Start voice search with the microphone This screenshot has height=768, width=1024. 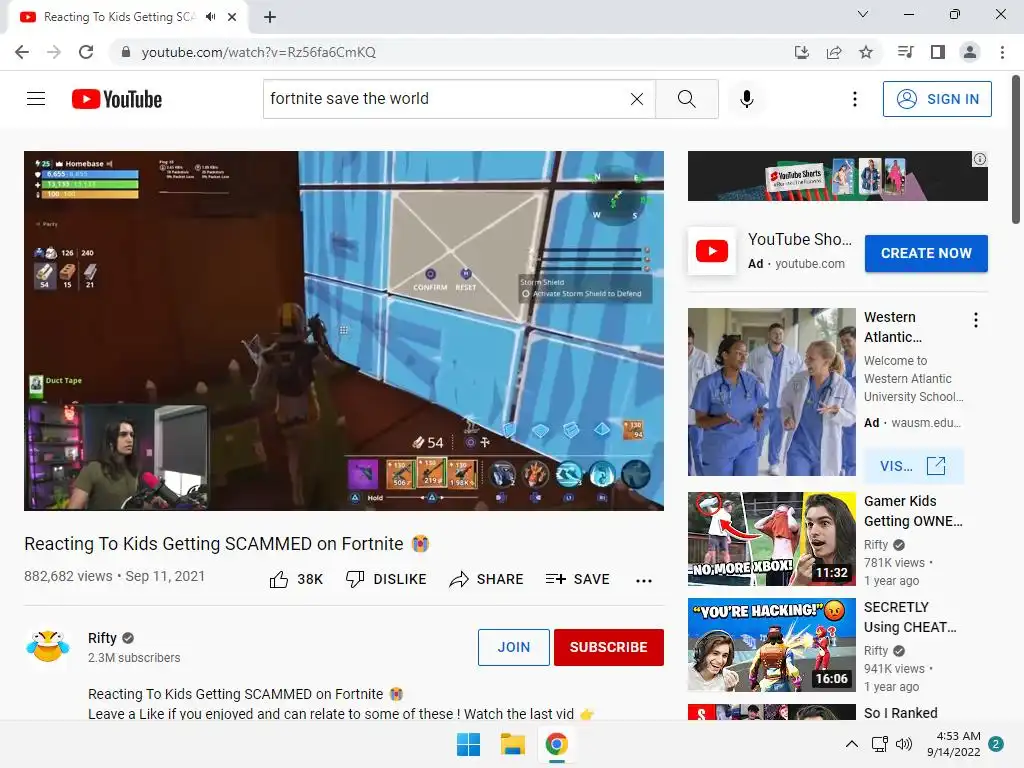tap(746, 99)
